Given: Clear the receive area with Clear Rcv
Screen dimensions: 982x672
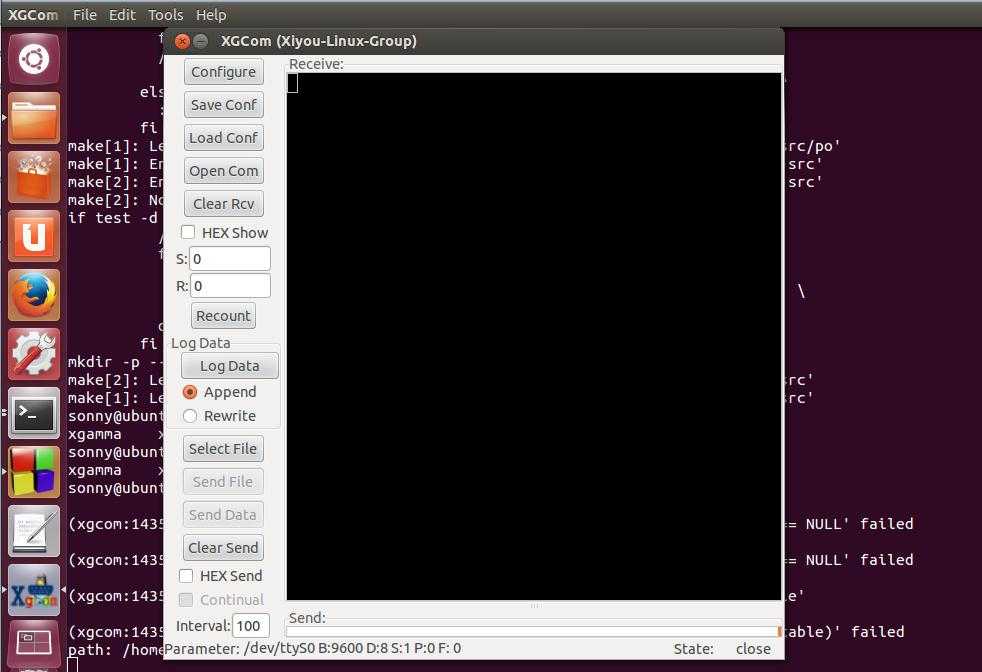Looking at the screenshot, I should pyautogui.click(x=224, y=204).
